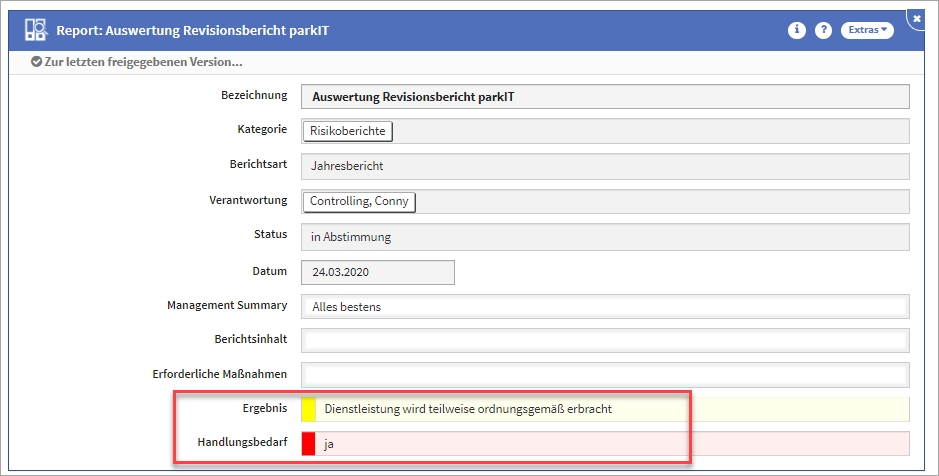Click the yellow Ergebnis color indicator

308,409
